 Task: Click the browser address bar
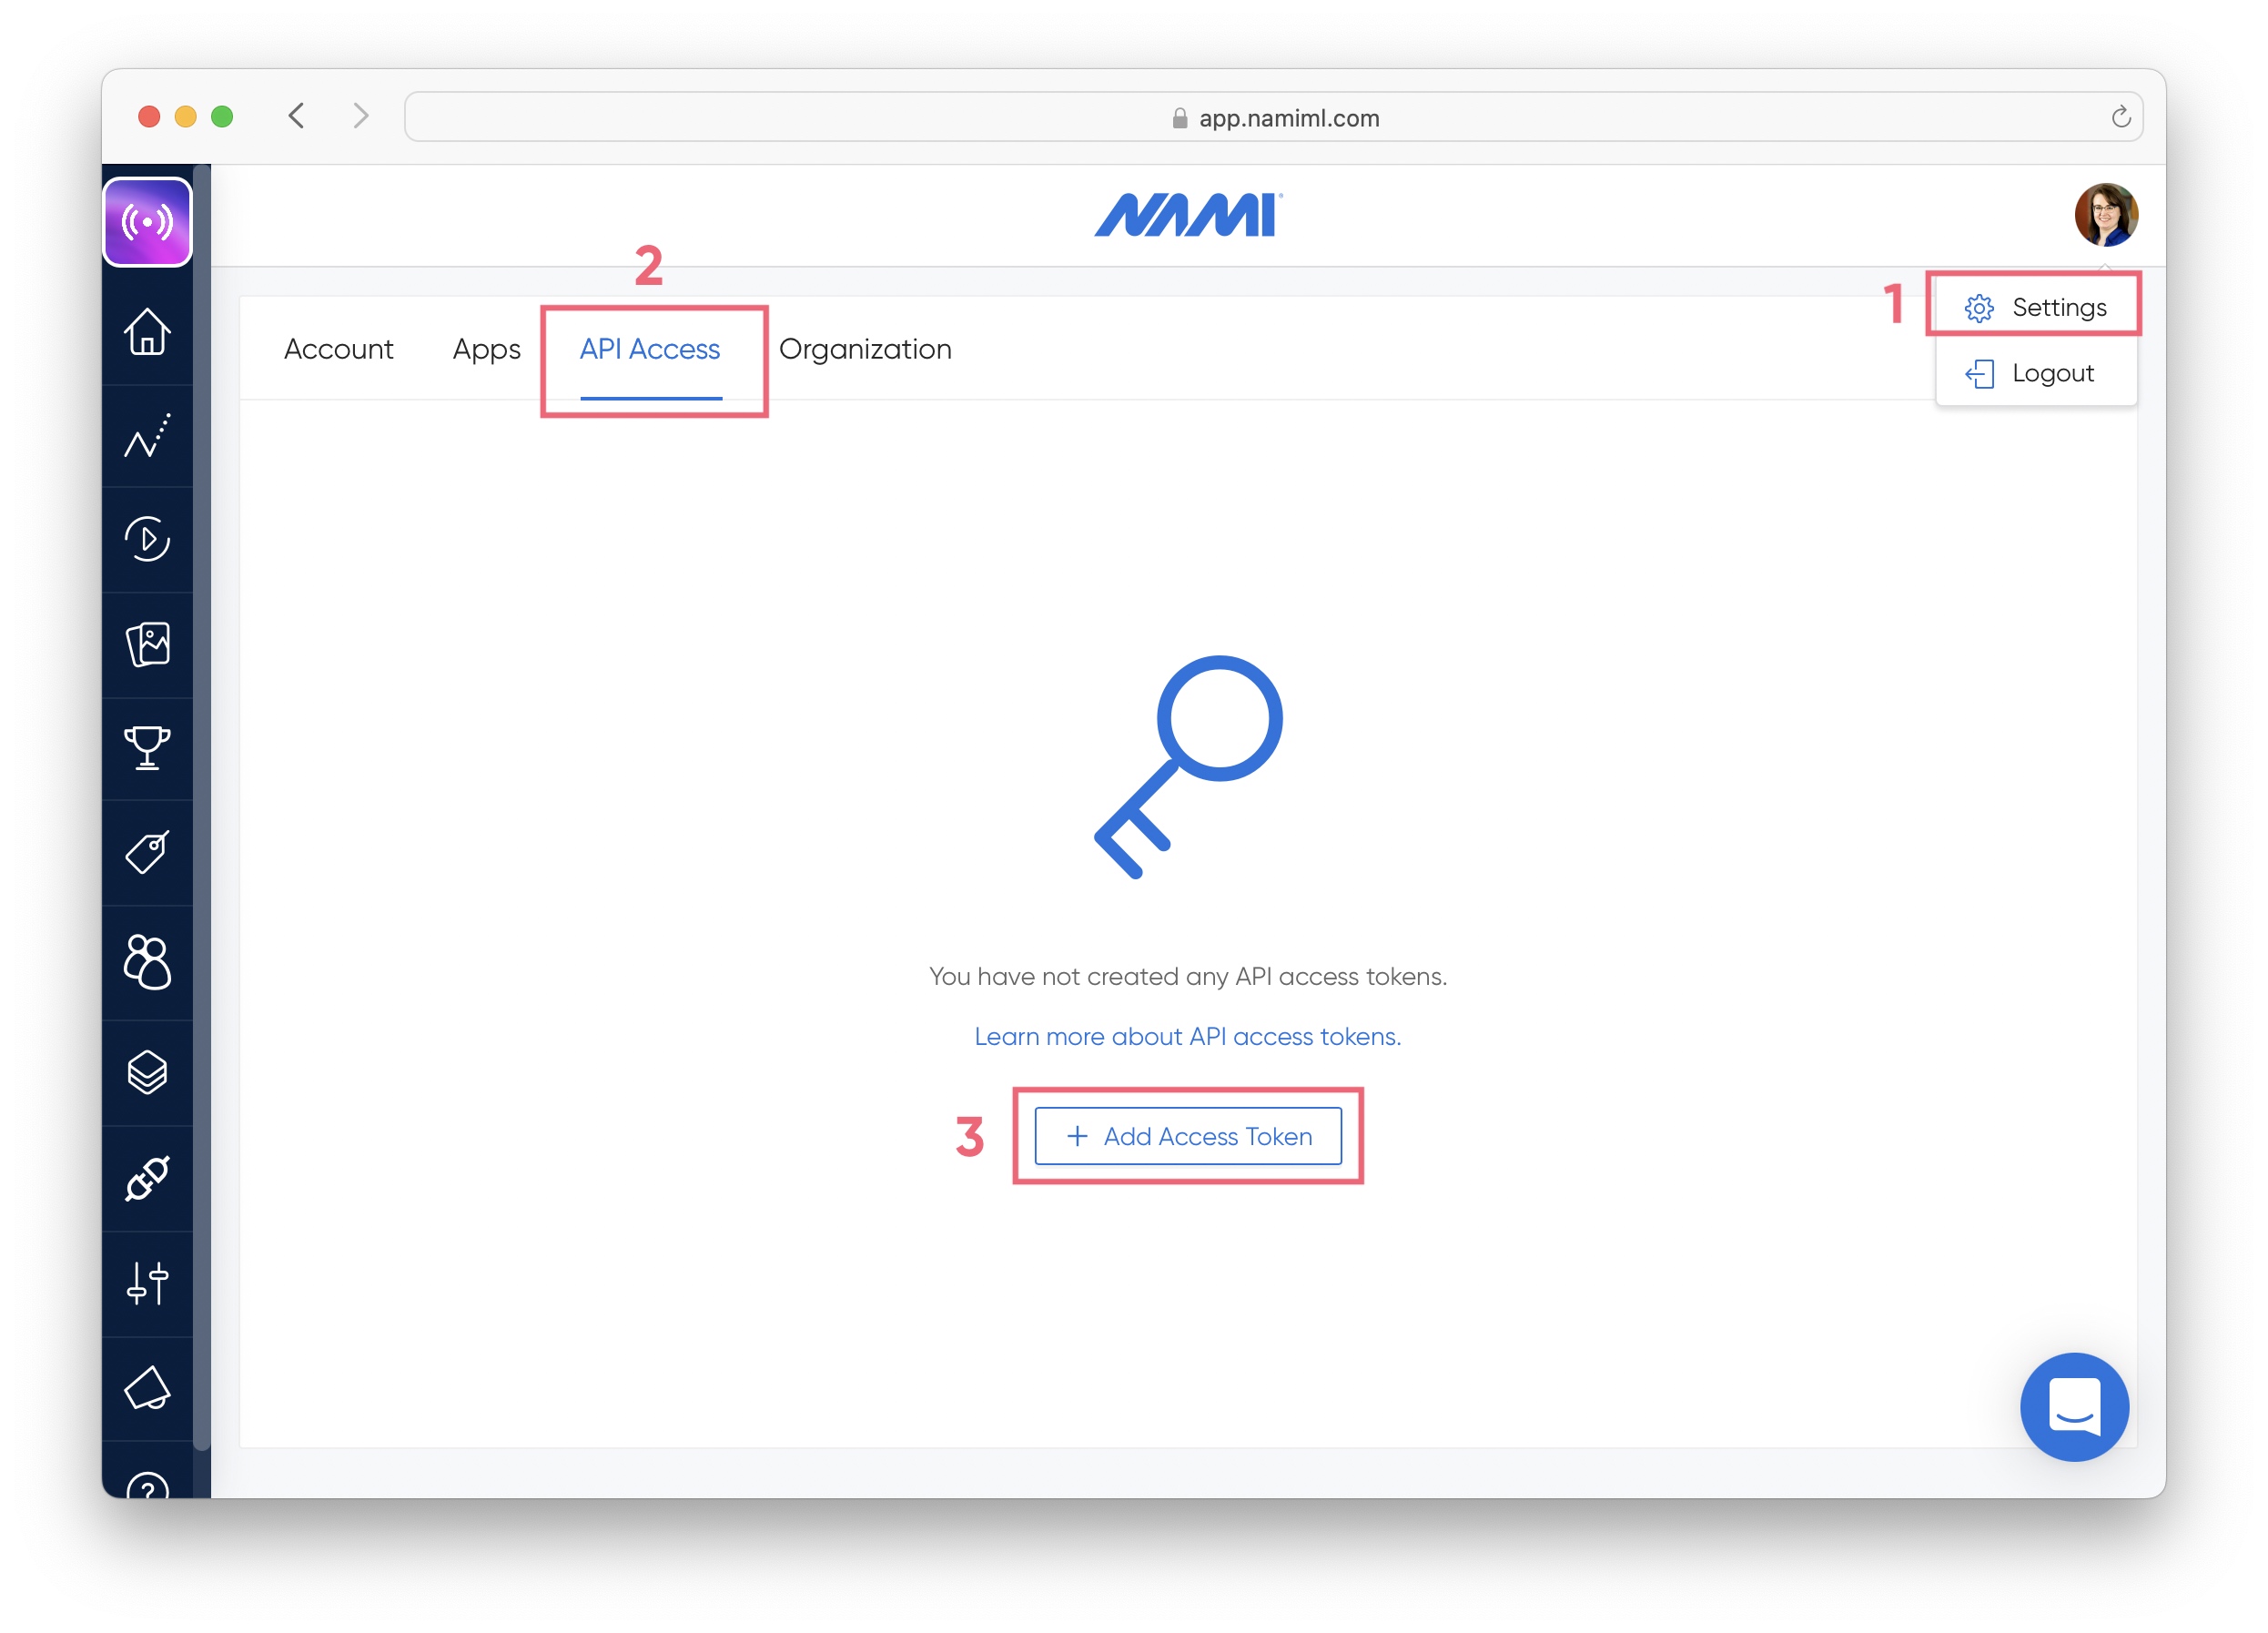[1273, 117]
